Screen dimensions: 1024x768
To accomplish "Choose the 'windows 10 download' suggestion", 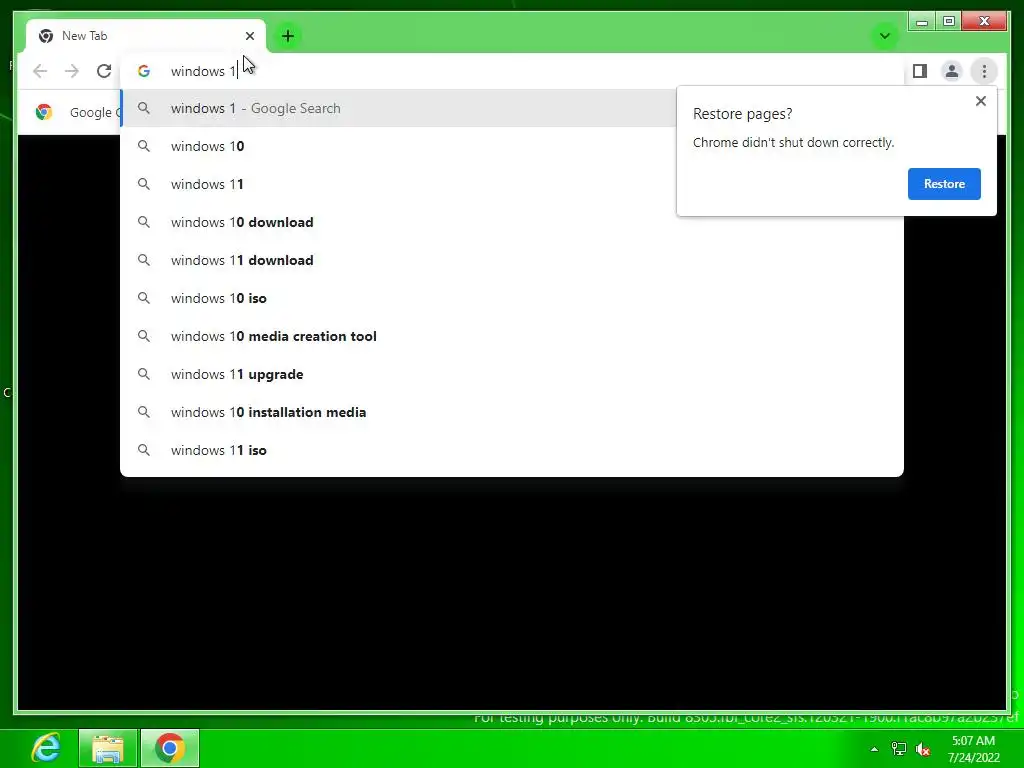I will pos(511,222).
